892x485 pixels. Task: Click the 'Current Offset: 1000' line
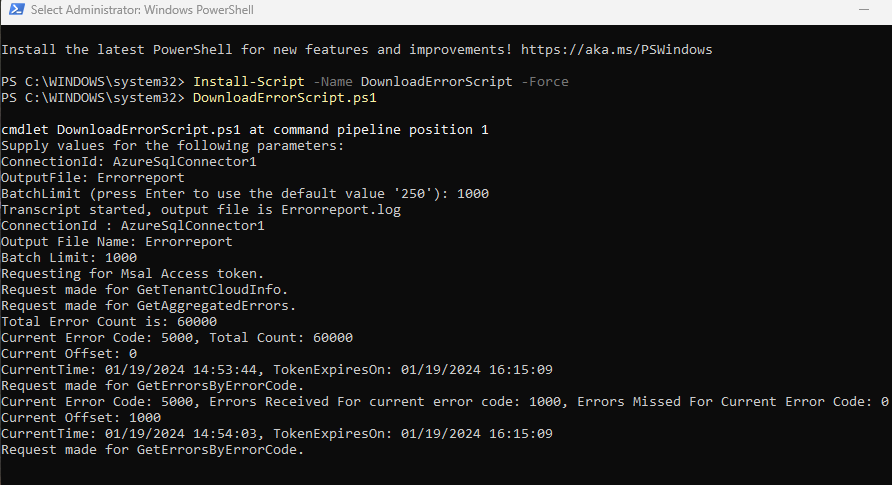point(81,417)
